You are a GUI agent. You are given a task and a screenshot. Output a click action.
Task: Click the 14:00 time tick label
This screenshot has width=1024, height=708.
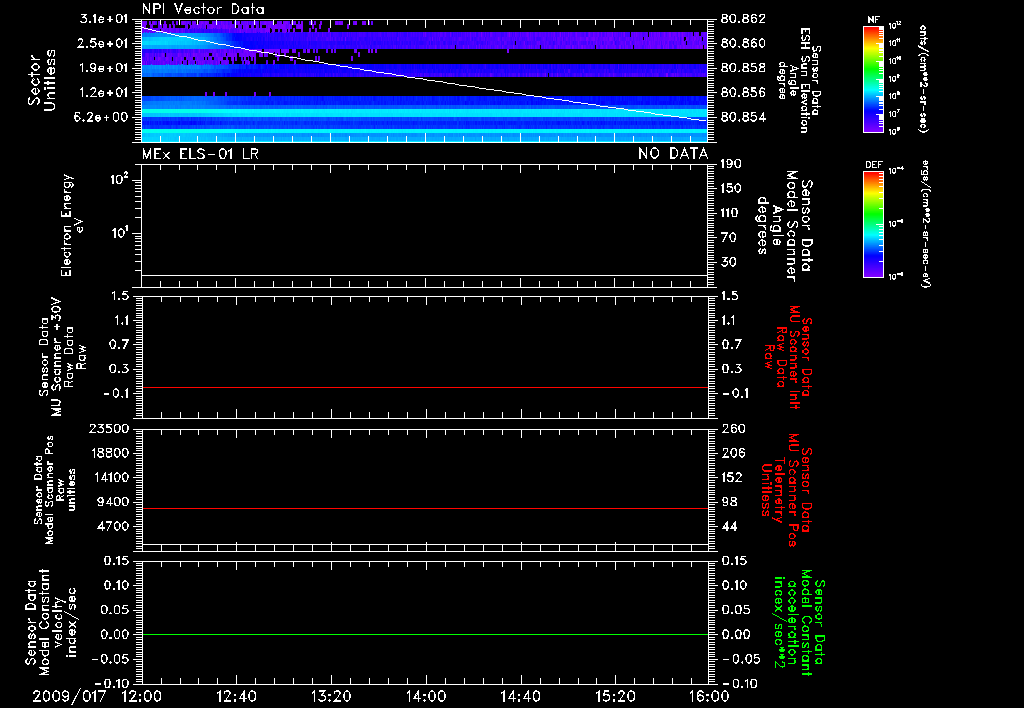click(x=426, y=696)
